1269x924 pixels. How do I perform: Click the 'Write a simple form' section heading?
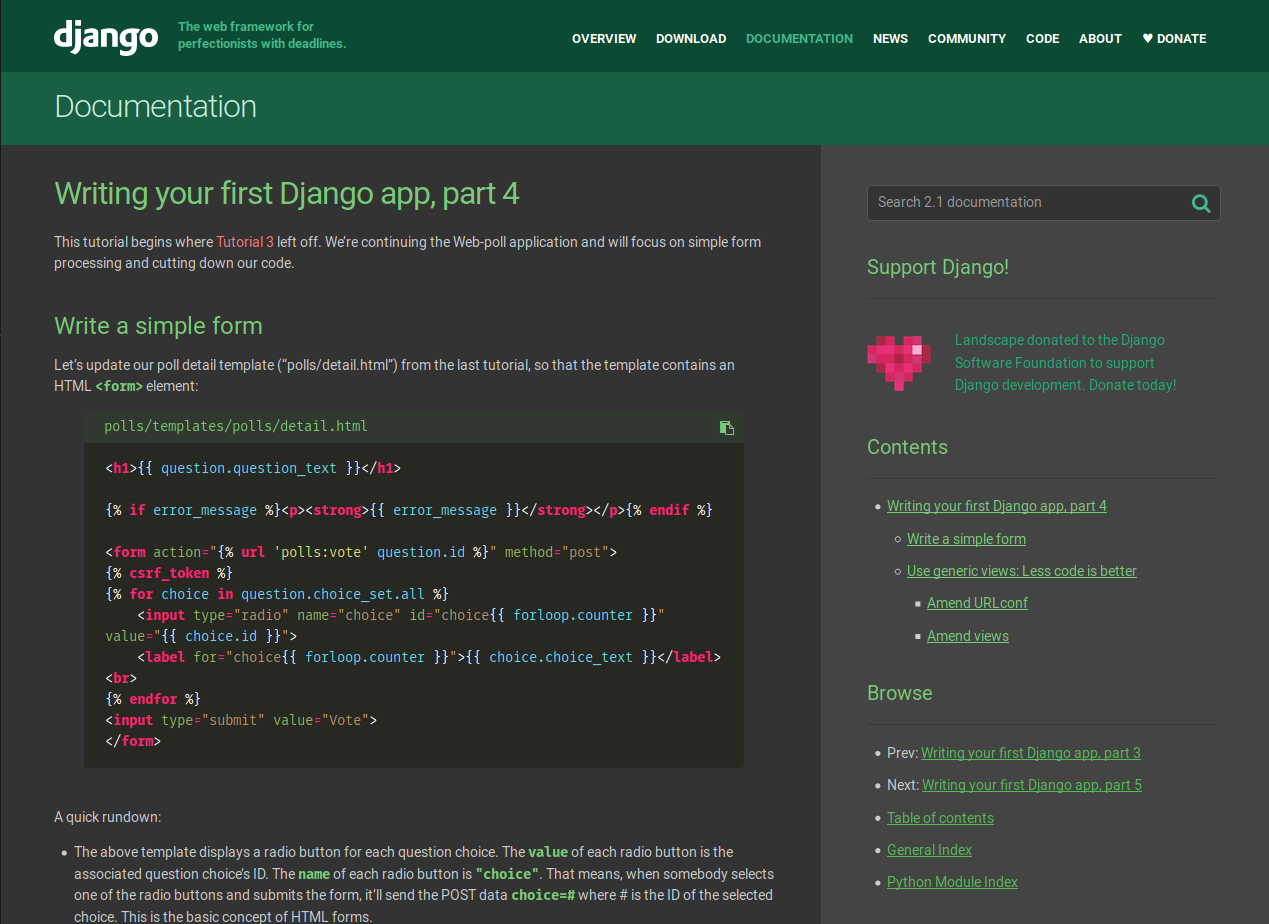point(158,326)
